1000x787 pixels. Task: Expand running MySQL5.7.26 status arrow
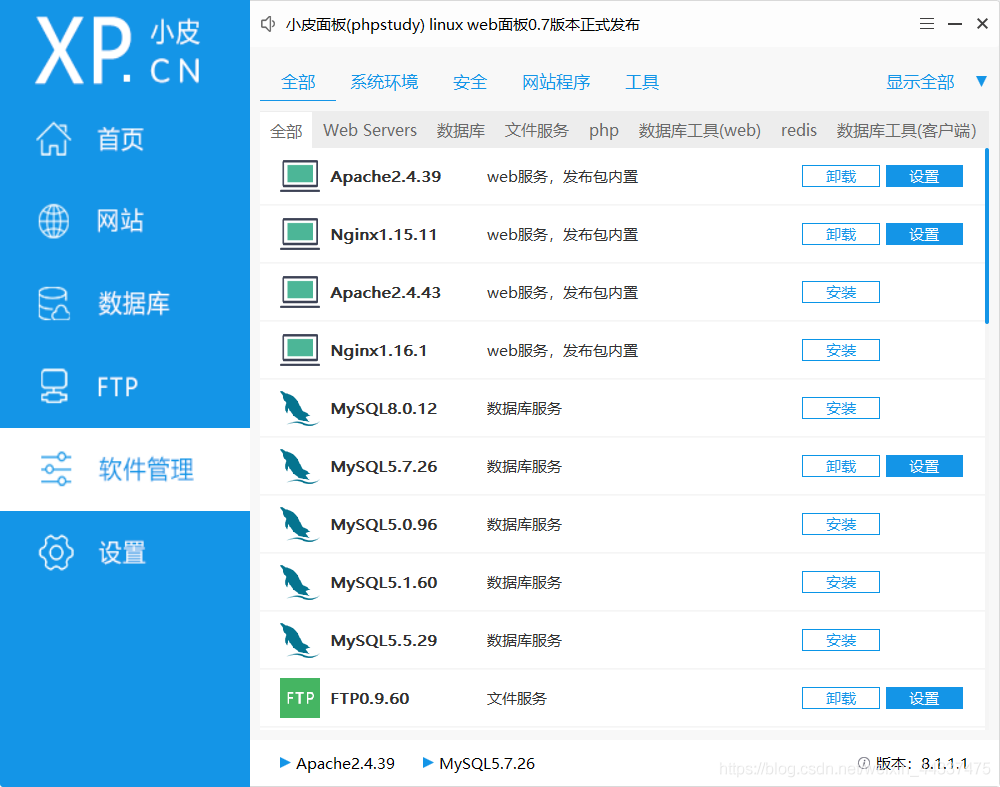pos(428,763)
